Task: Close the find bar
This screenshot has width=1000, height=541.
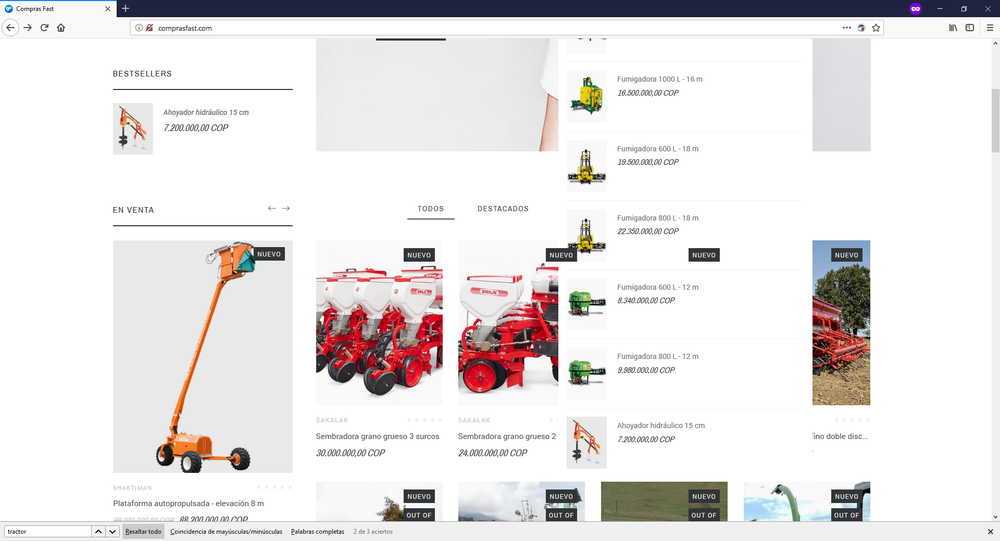Action: point(990,531)
